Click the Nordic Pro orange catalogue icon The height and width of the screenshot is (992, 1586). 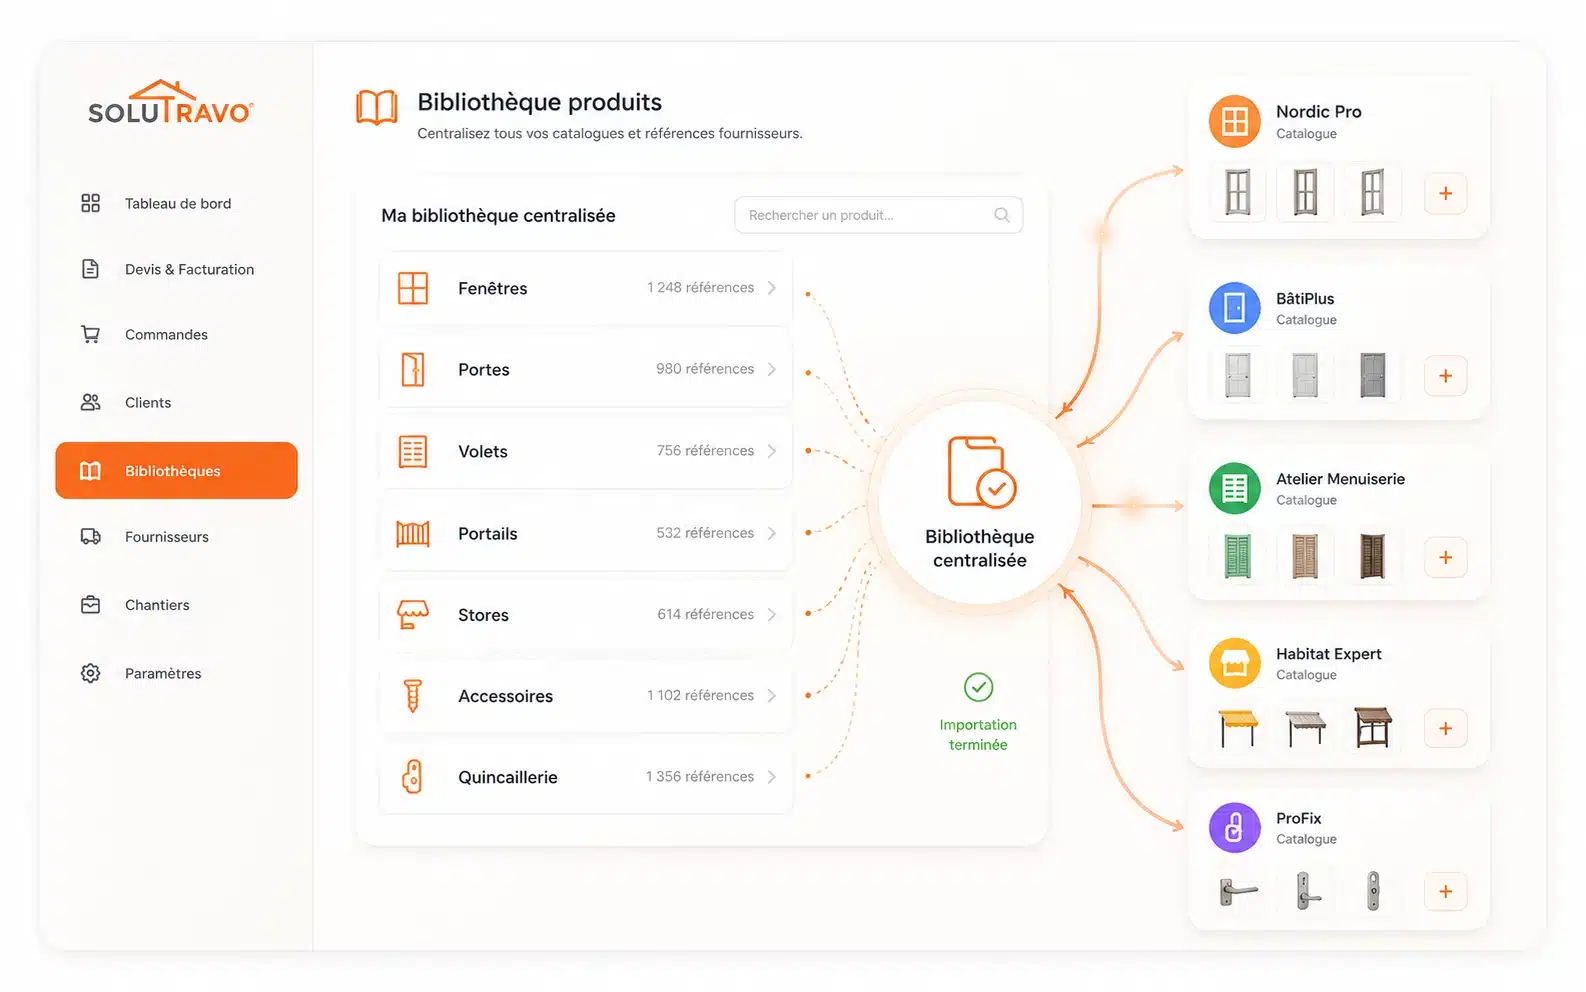click(1234, 121)
